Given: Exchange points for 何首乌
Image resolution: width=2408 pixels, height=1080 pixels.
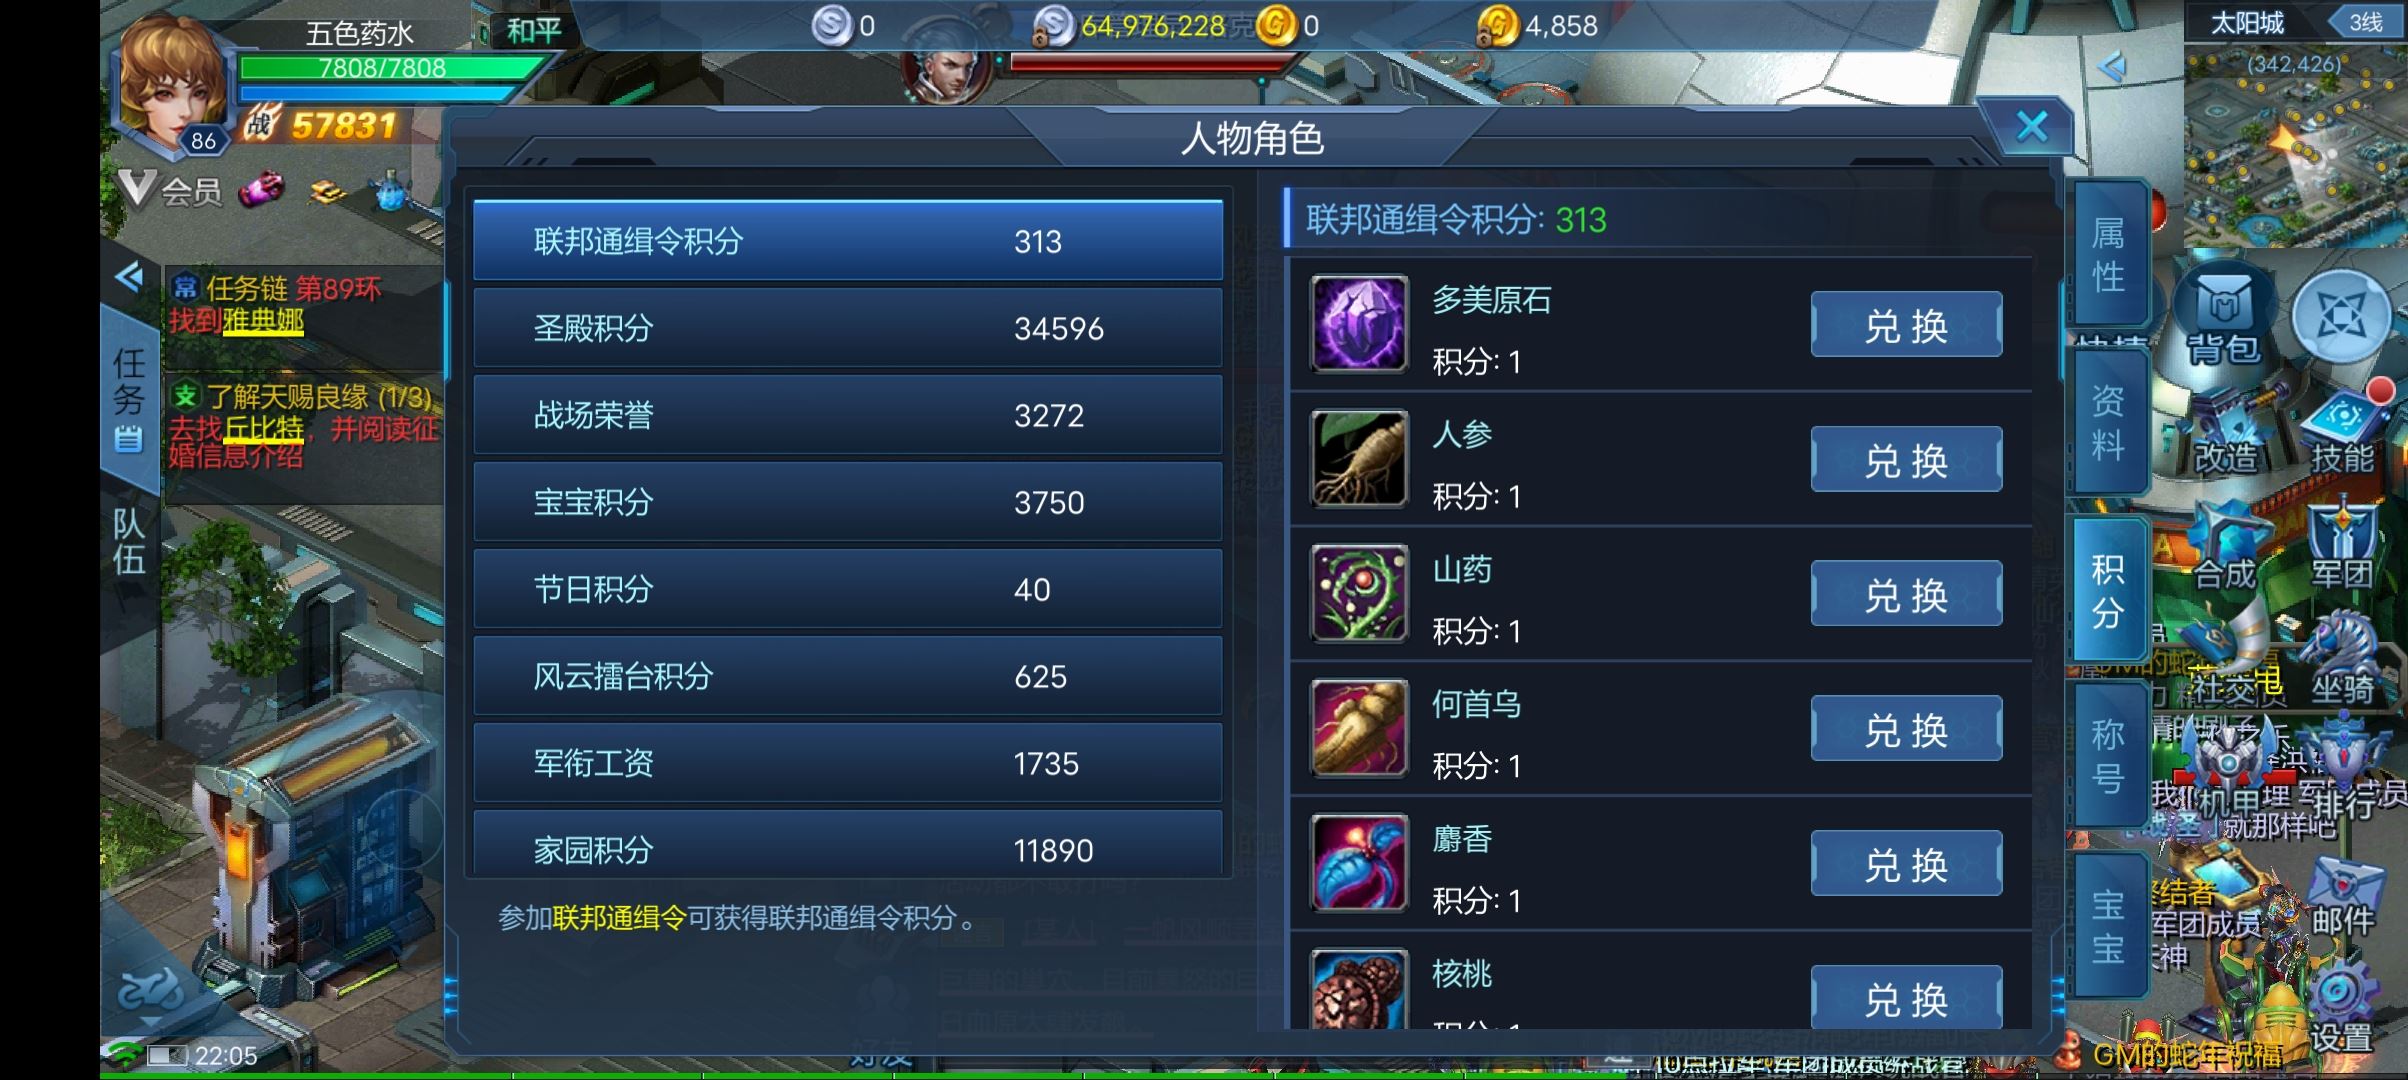Looking at the screenshot, I should pyautogui.click(x=1906, y=729).
